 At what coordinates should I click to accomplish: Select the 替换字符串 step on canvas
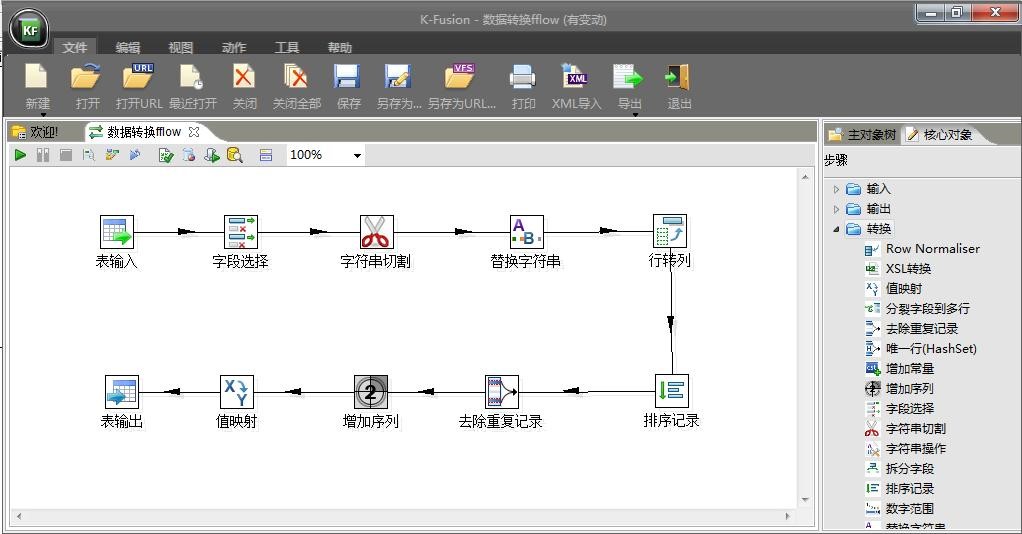pyautogui.click(x=527, y=232)
